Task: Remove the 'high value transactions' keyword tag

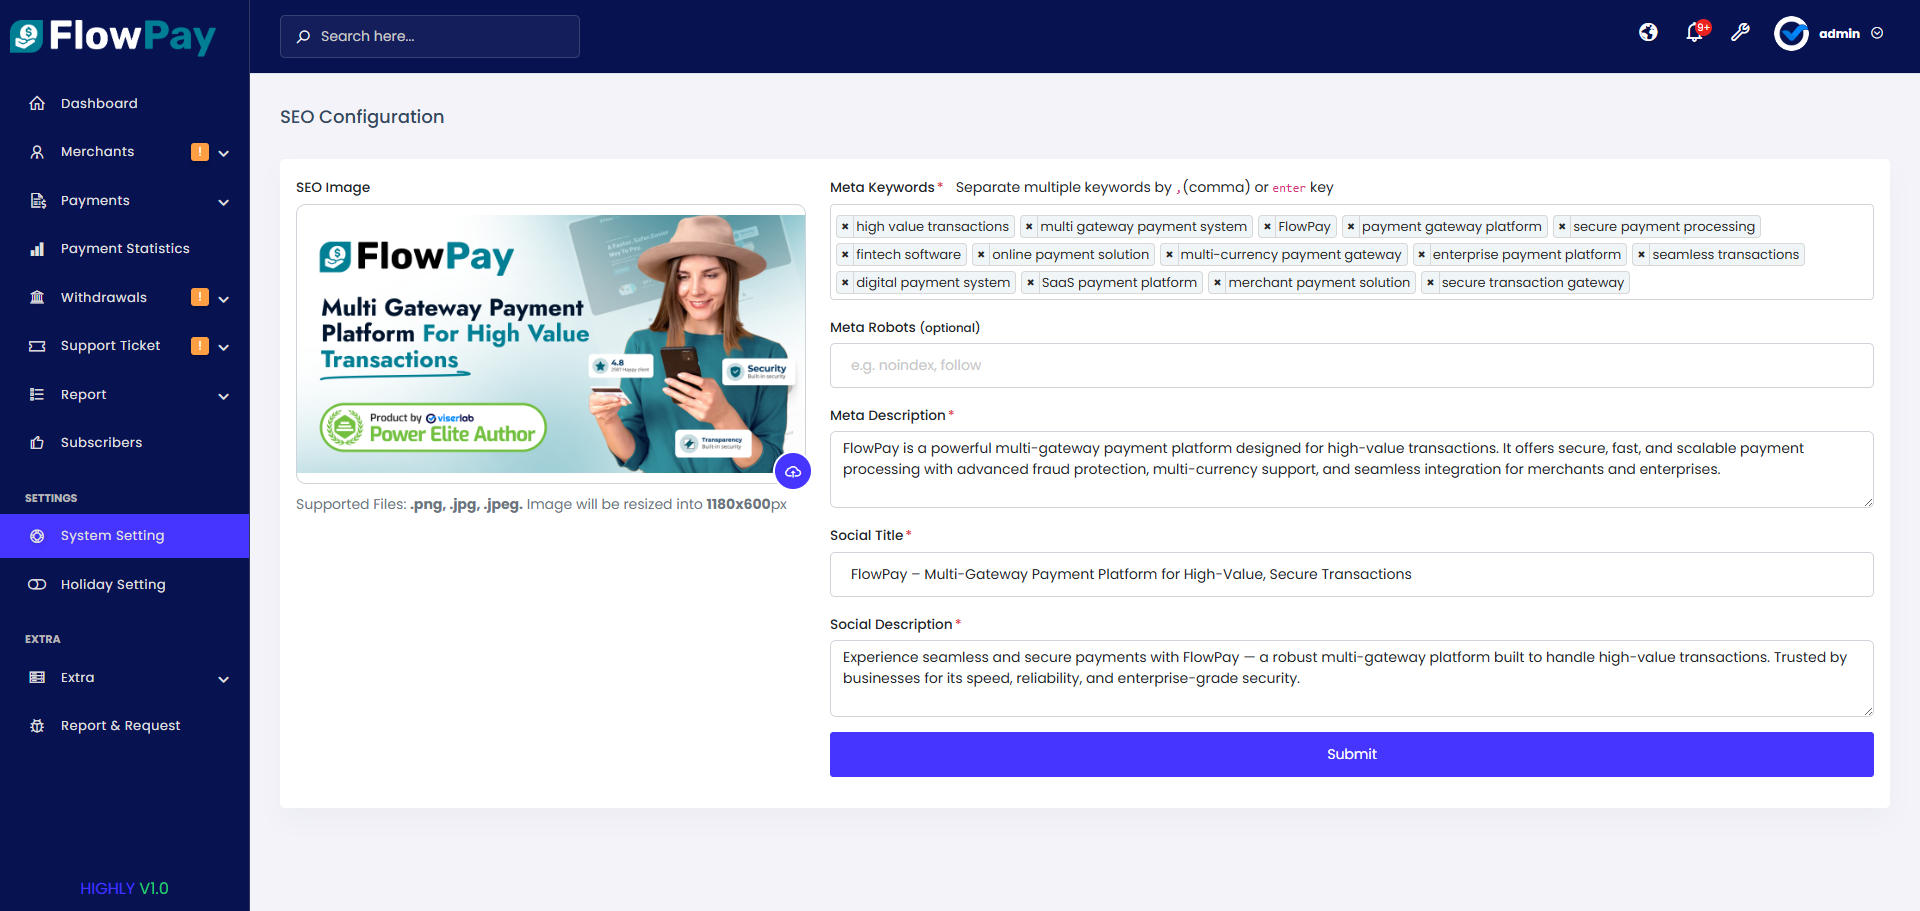Action: (x=845, y=227)
